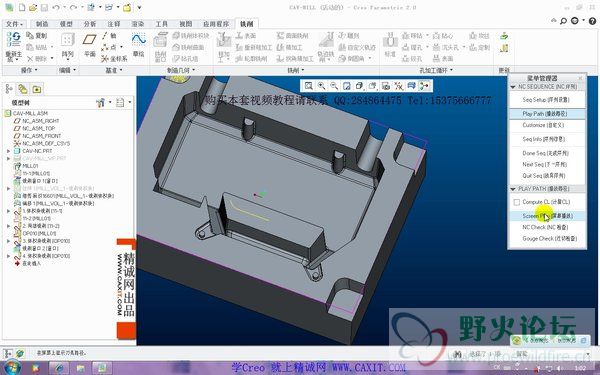Click the Windows Start button
Image resolution: width=600 pixels, height=375 pixels.
[x=11, y=368]
